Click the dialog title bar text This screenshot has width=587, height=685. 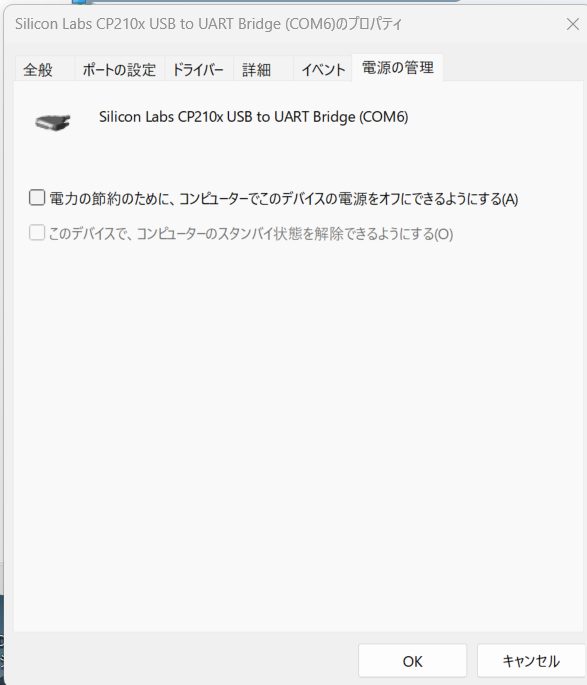[208, 24]
